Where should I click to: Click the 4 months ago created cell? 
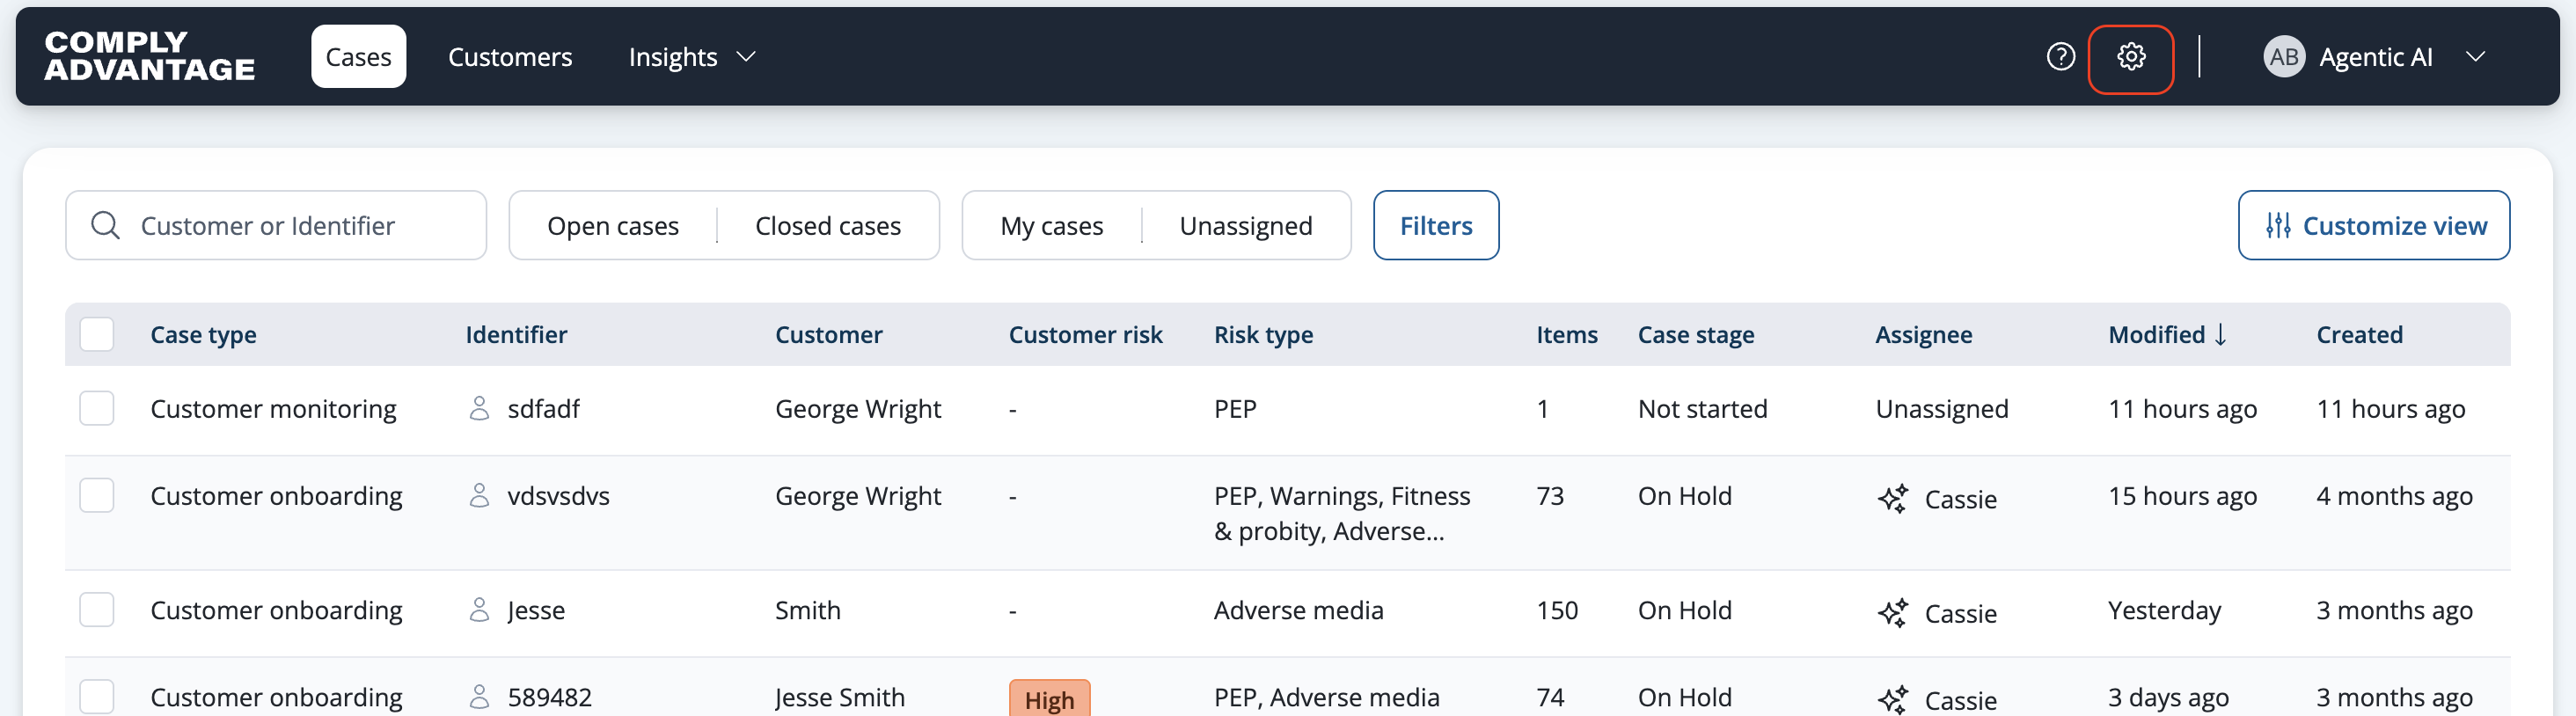[2395, 496]
